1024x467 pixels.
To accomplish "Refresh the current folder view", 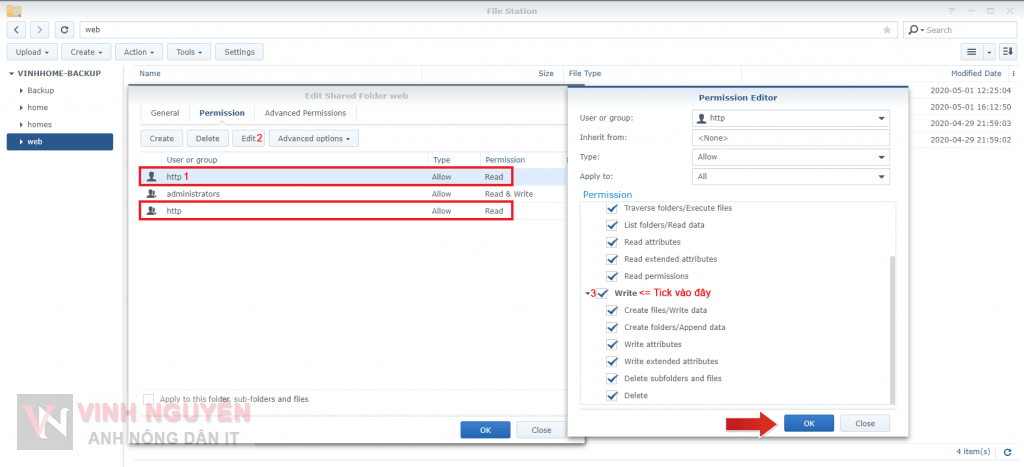I will (65, 30).
